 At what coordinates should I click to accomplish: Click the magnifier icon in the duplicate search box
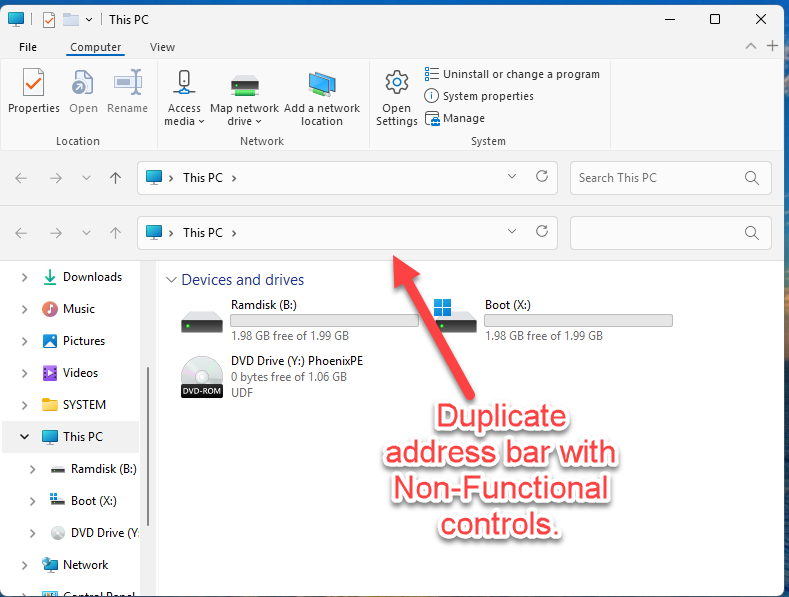(x=751, y=233)
